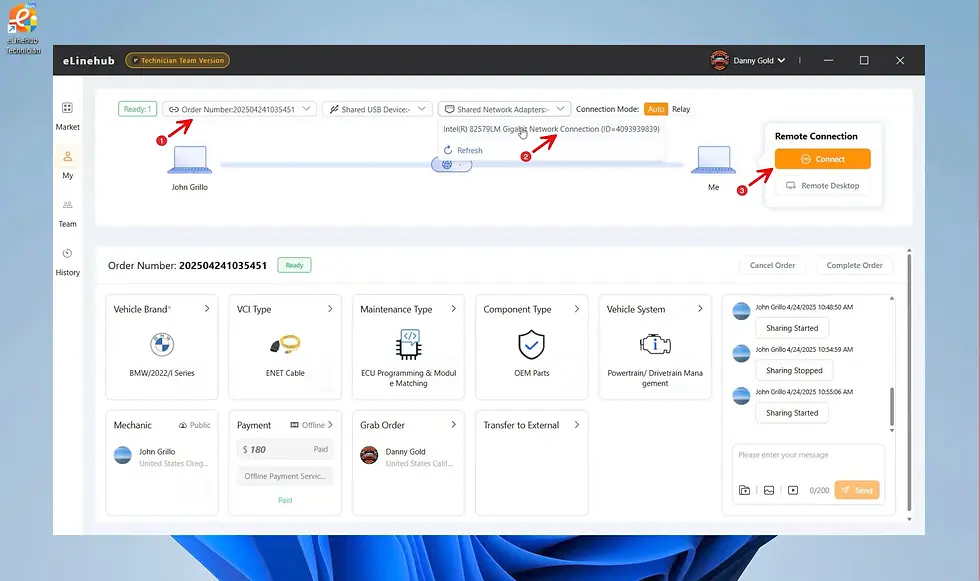Click the insert video icon in chat

tap(793, 490)
